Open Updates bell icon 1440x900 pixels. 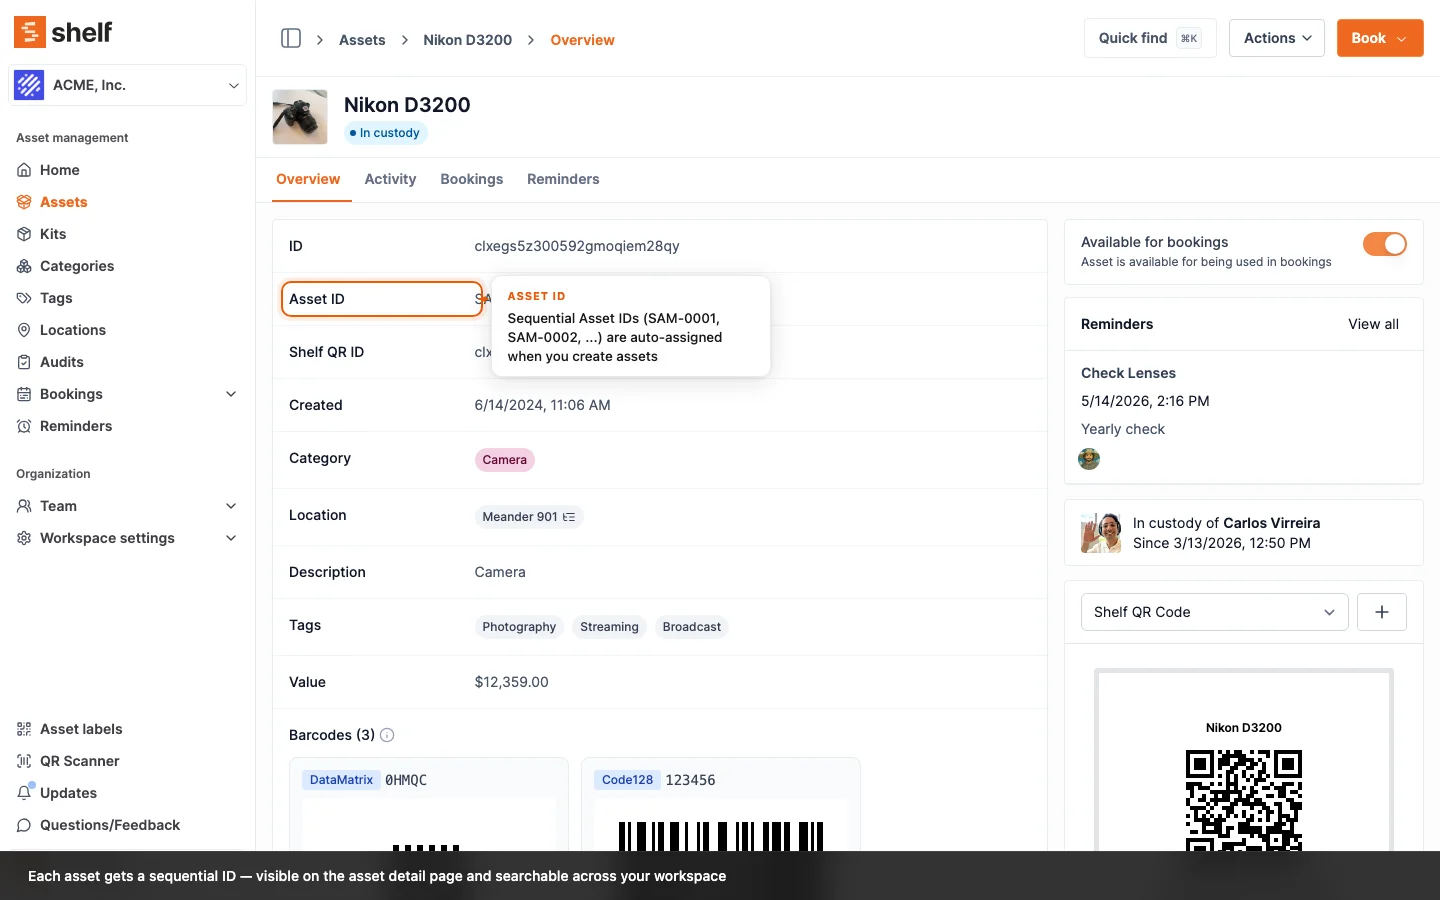pos(24,793)
